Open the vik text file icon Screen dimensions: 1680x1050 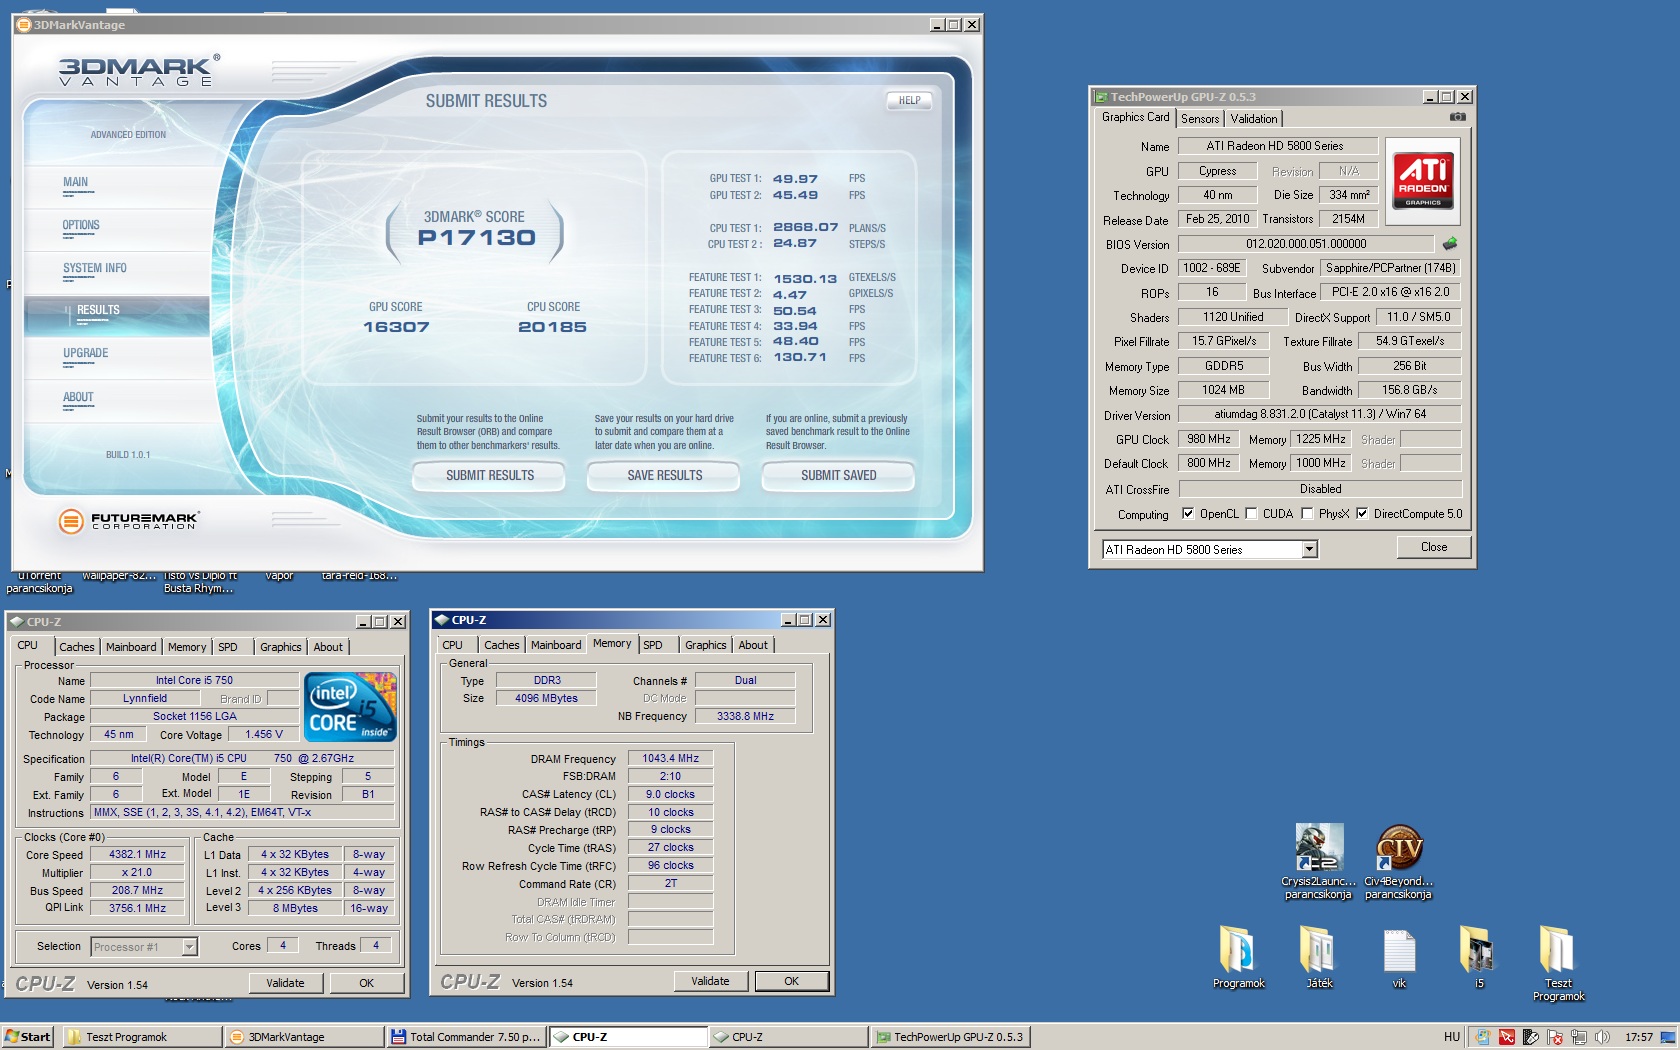point(1399,950)
